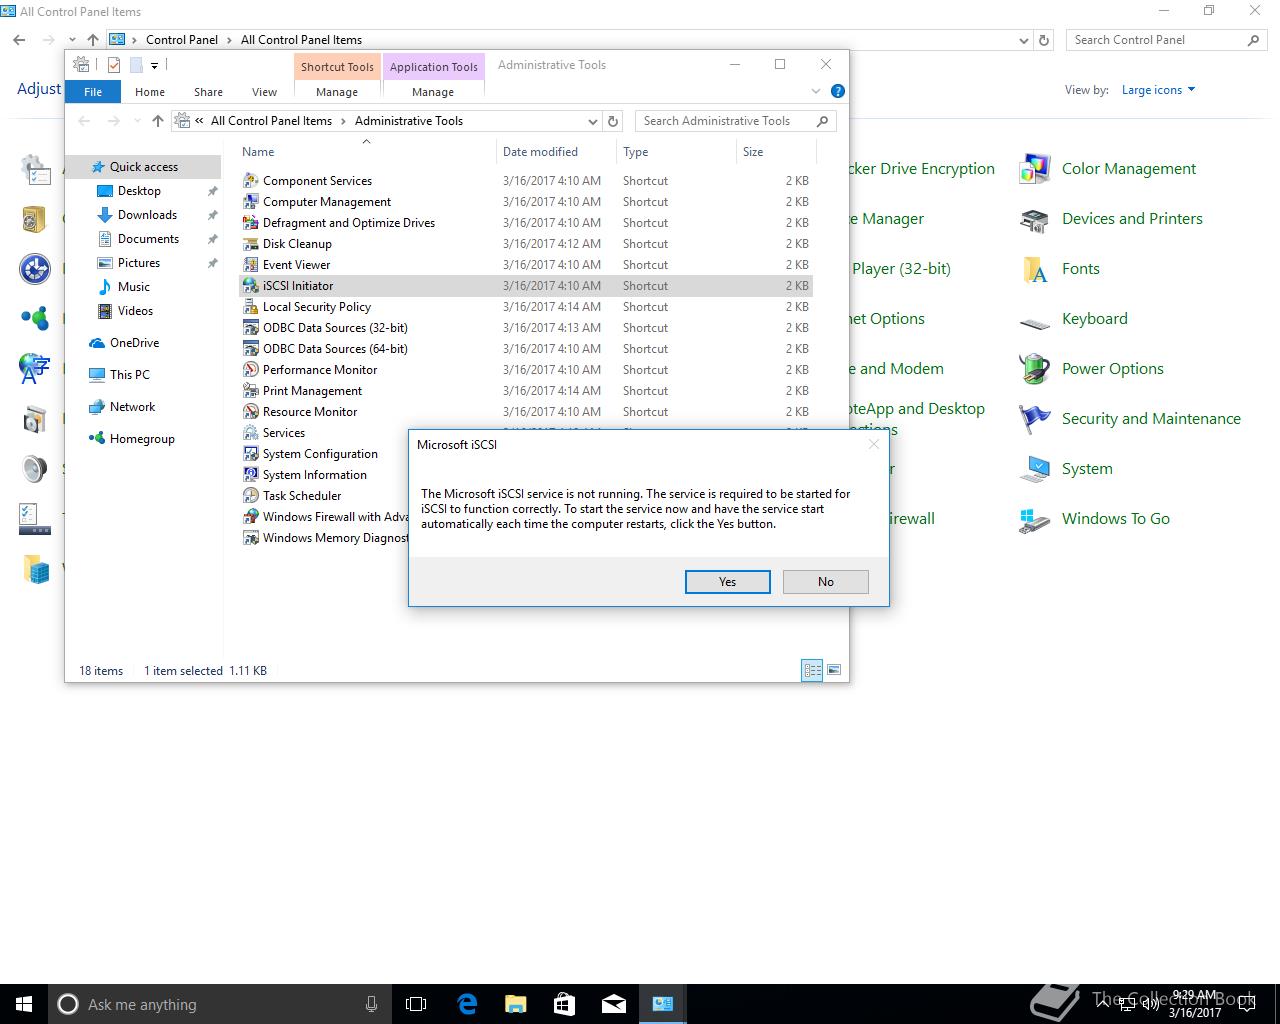
Task: Select OneDrive in navigation pane
Action: click(134, 343)
